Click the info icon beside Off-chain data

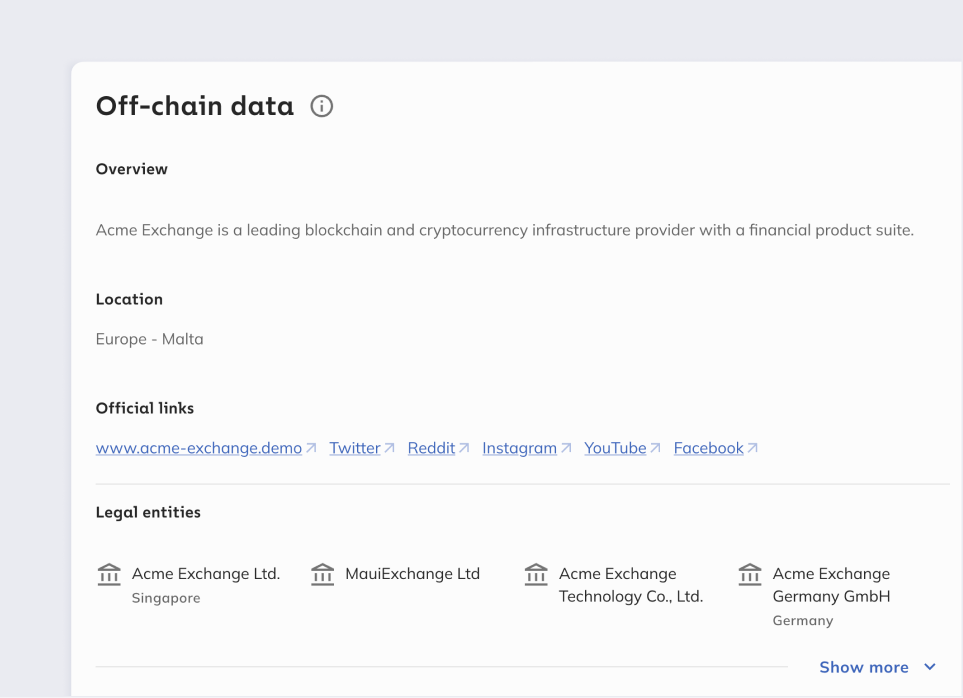click(x=321, y=106)
